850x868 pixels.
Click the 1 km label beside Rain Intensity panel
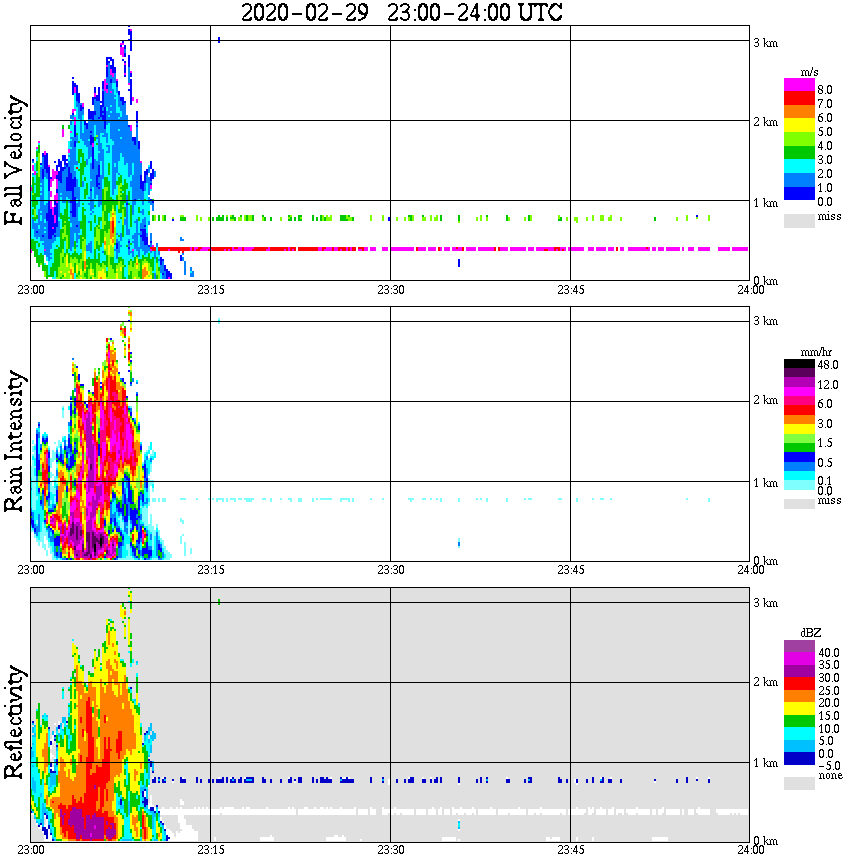[x=765, y=483]
